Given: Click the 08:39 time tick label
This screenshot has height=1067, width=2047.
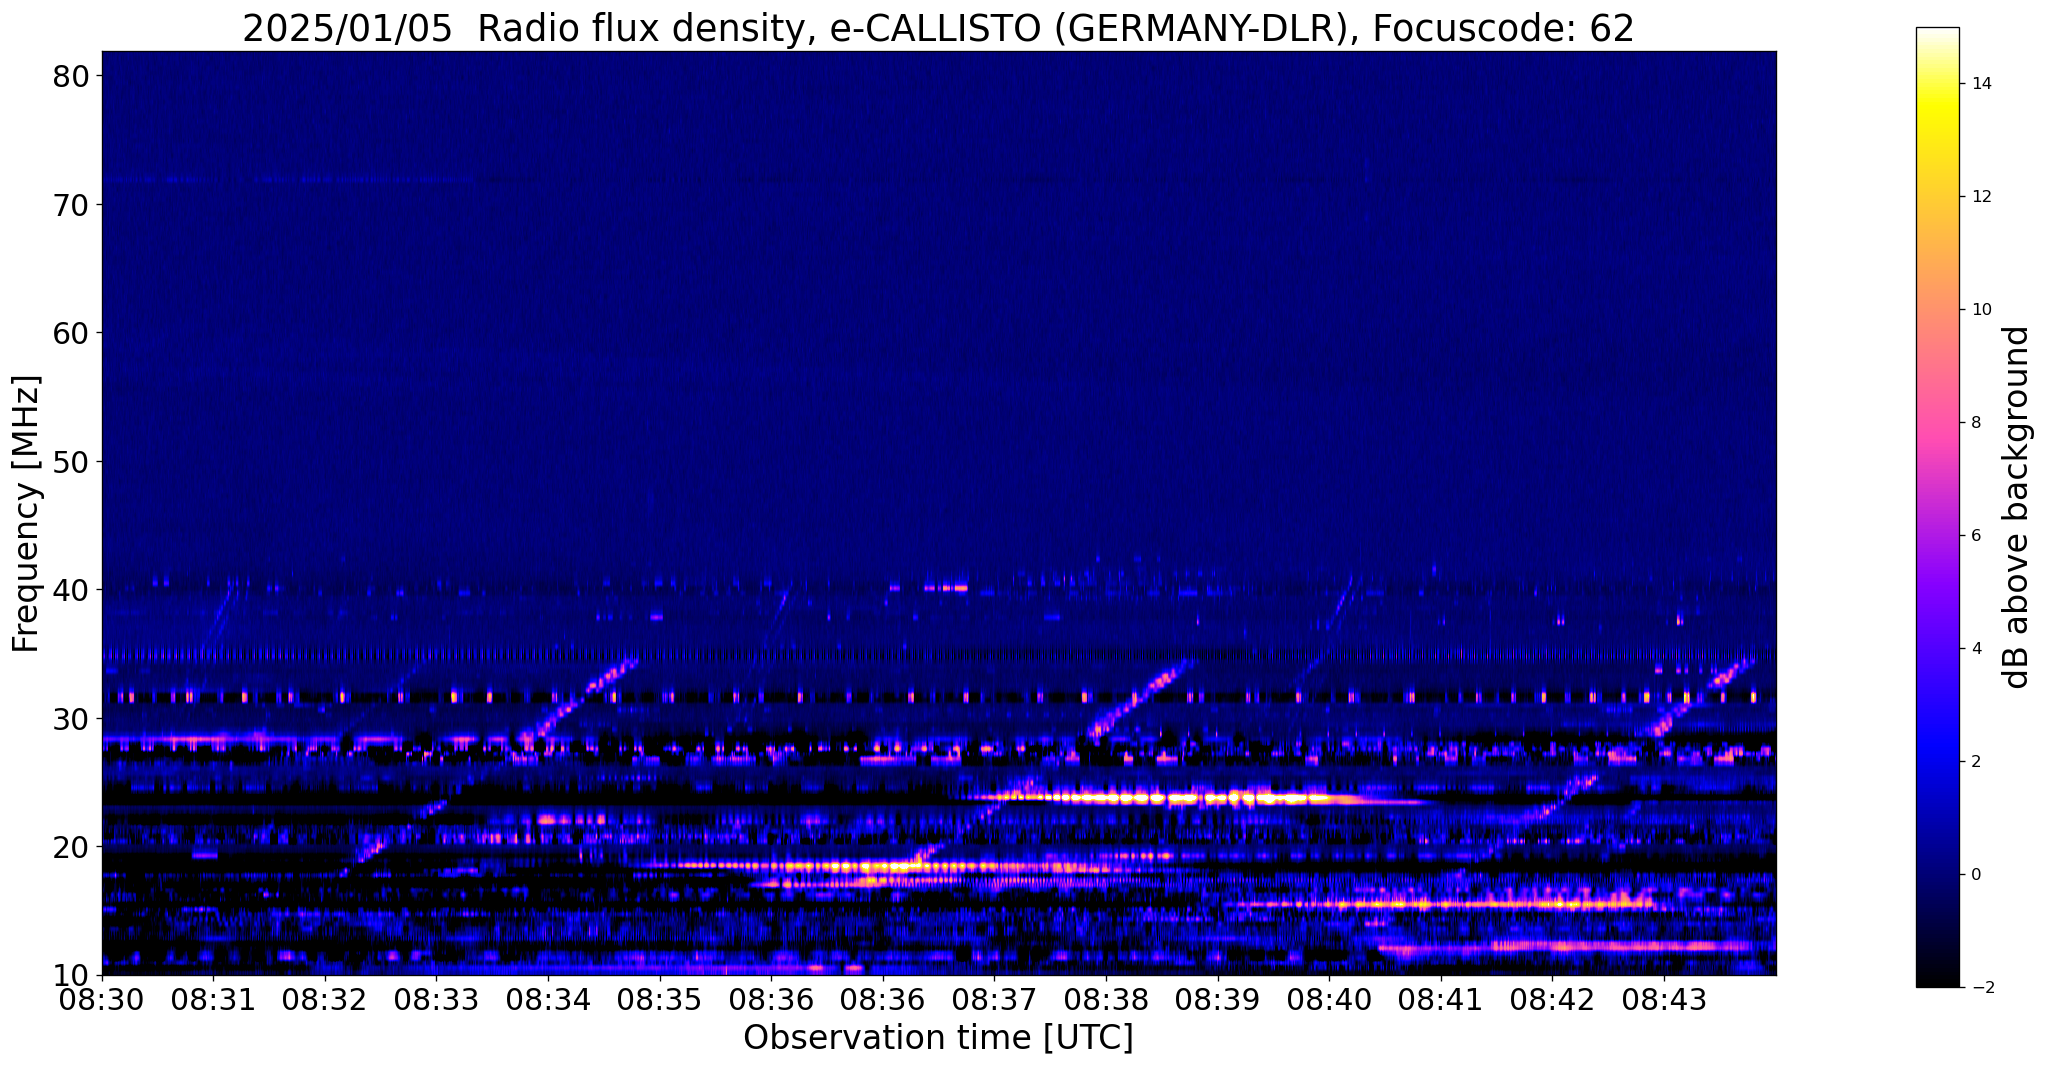Looking at the screenshot, I should point(1218,1000).
